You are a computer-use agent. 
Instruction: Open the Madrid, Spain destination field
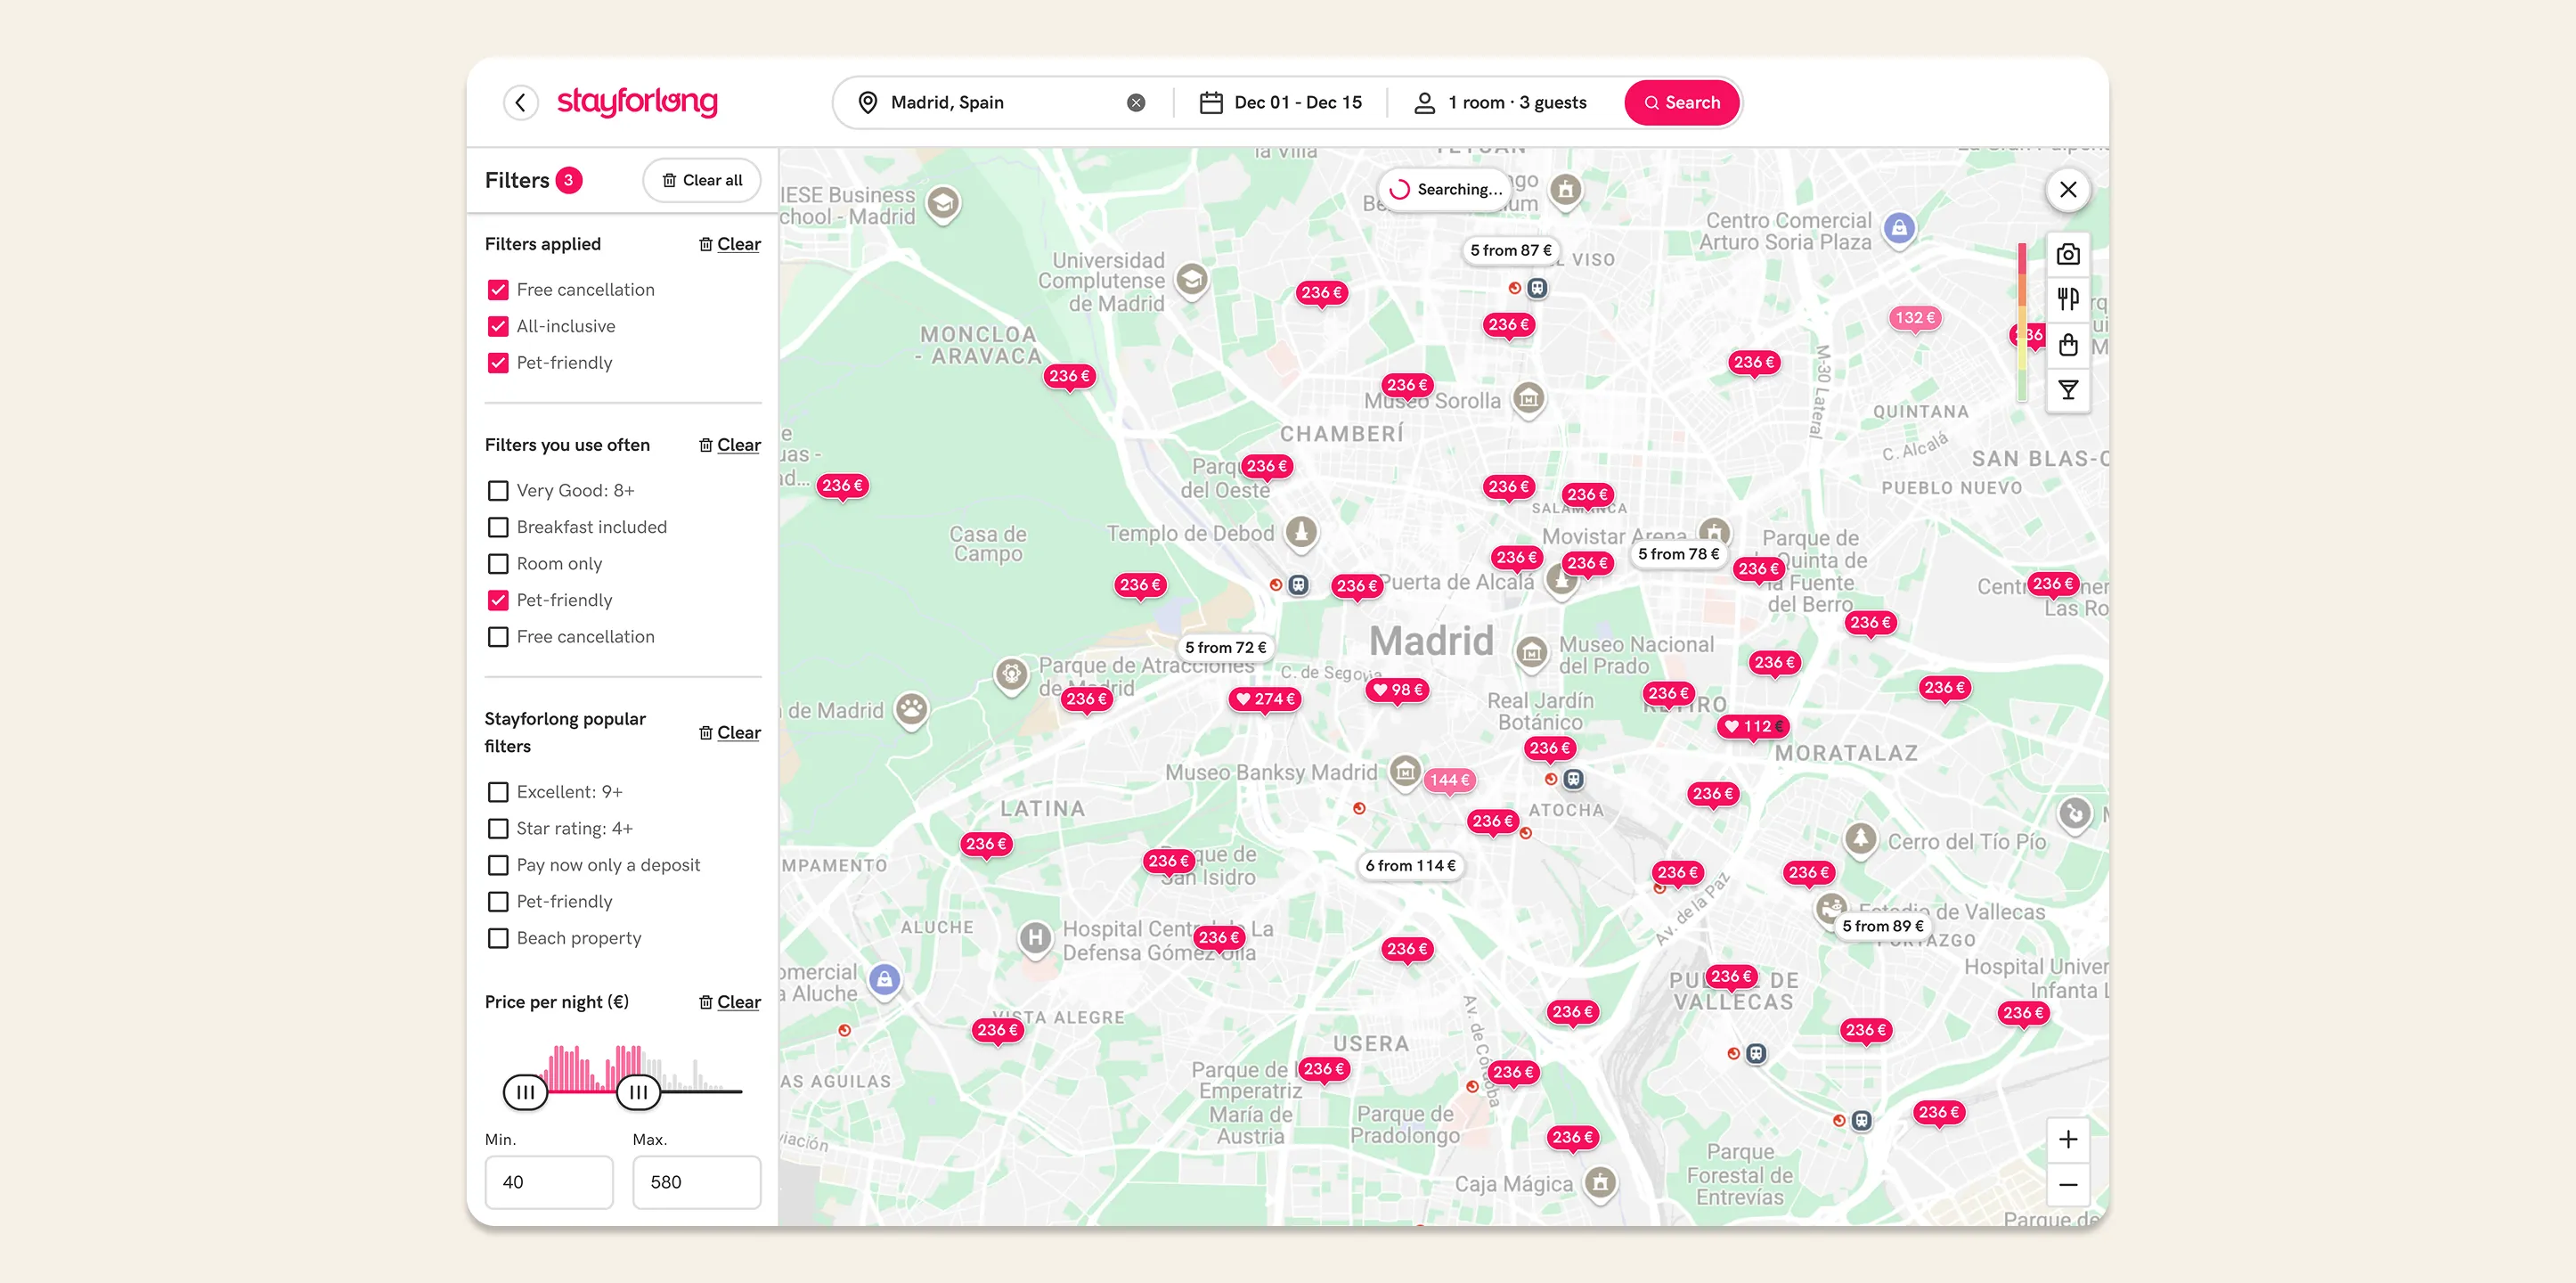click(x=990, y=102)
